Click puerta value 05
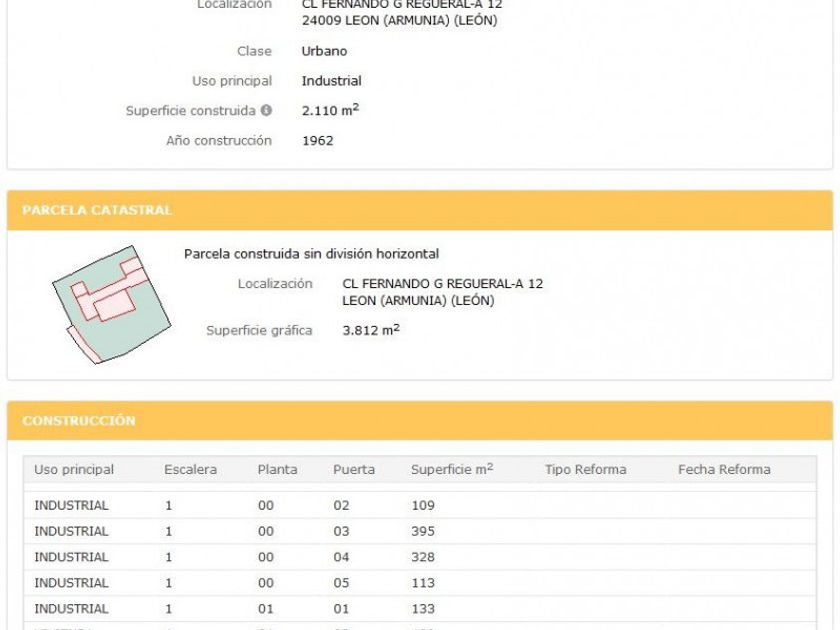This screenshot has width=840, height=630. click(x=341, y=583)
